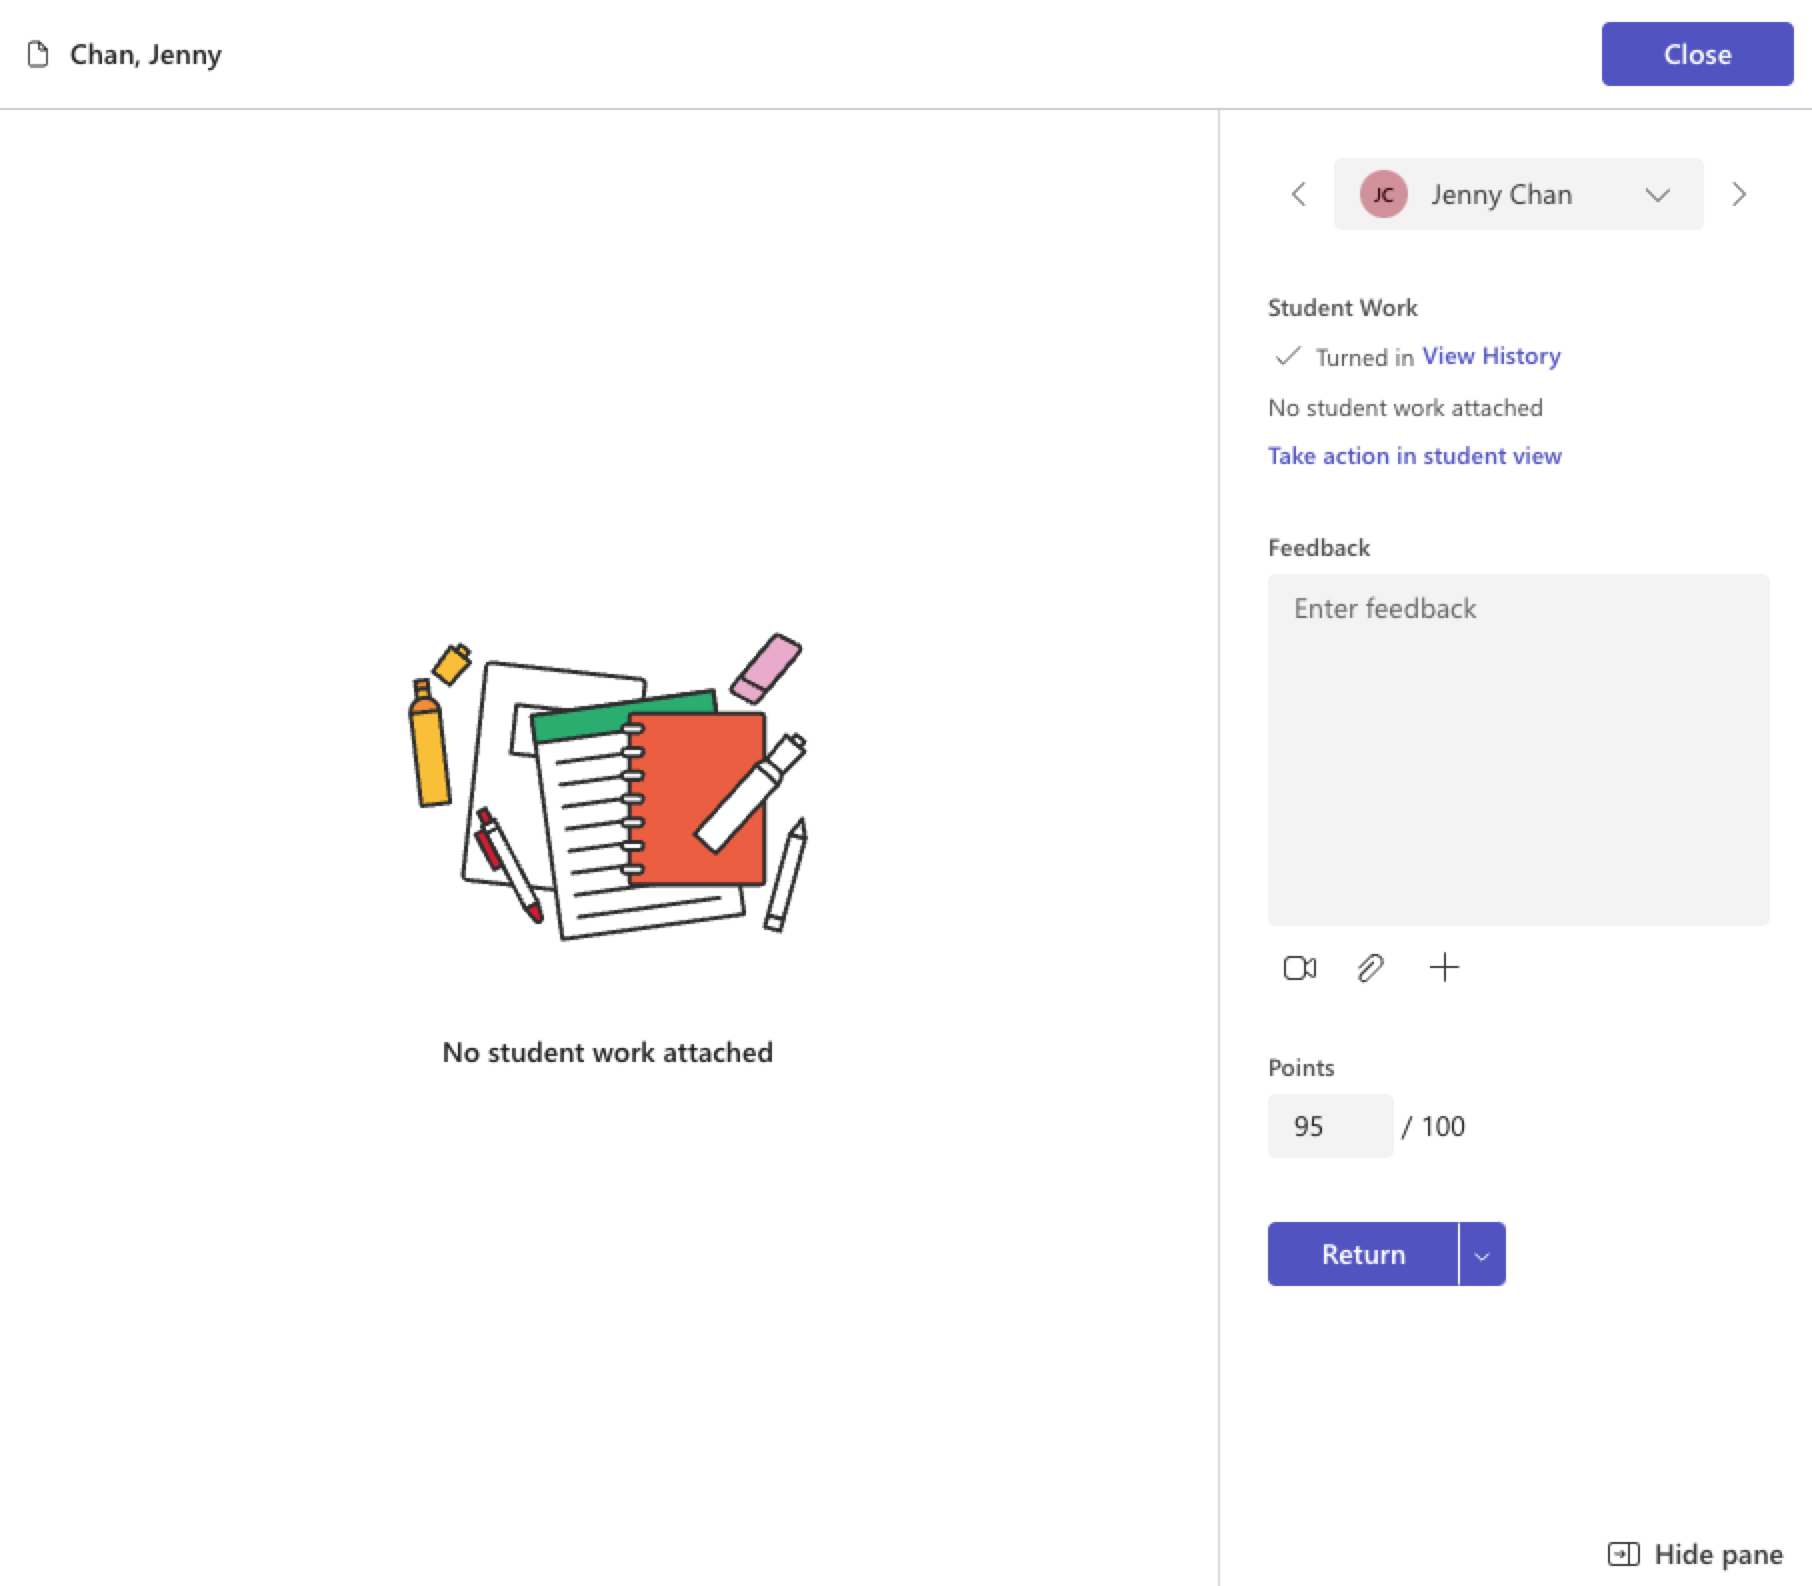Record video feedback with the camera icon

(x=1298, y=968)
